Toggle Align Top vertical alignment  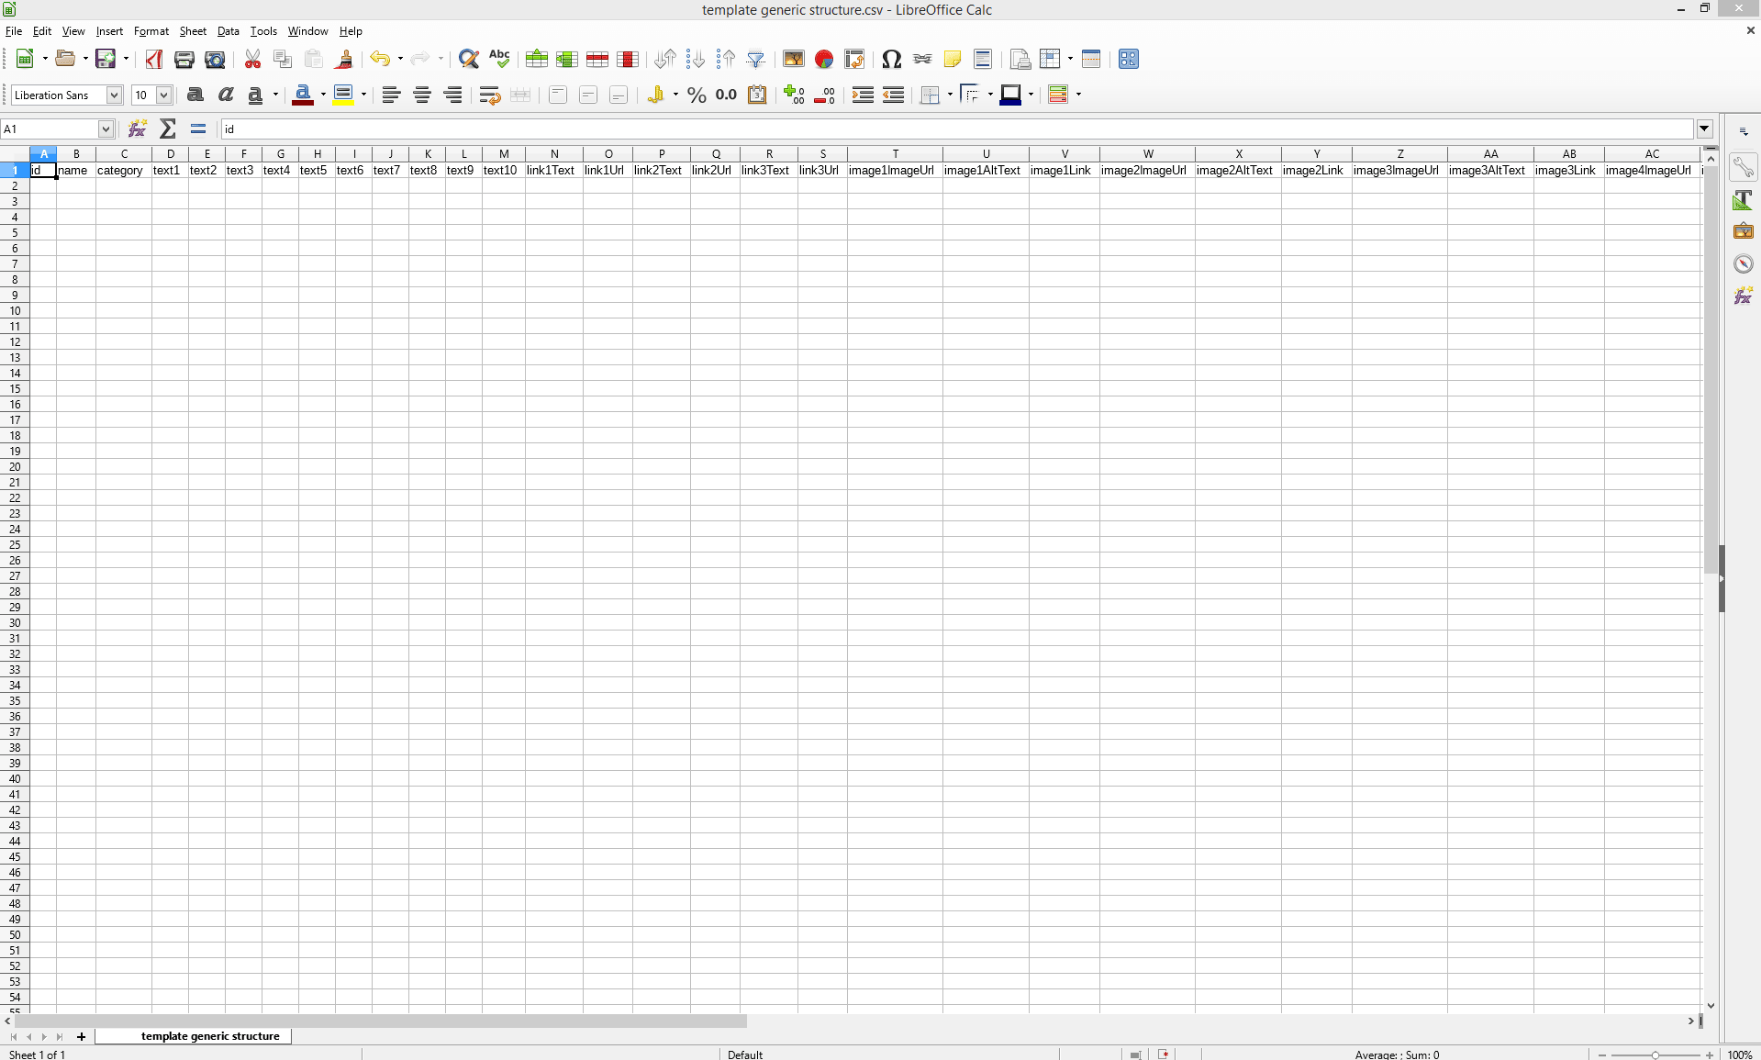[x=558, y=95]
